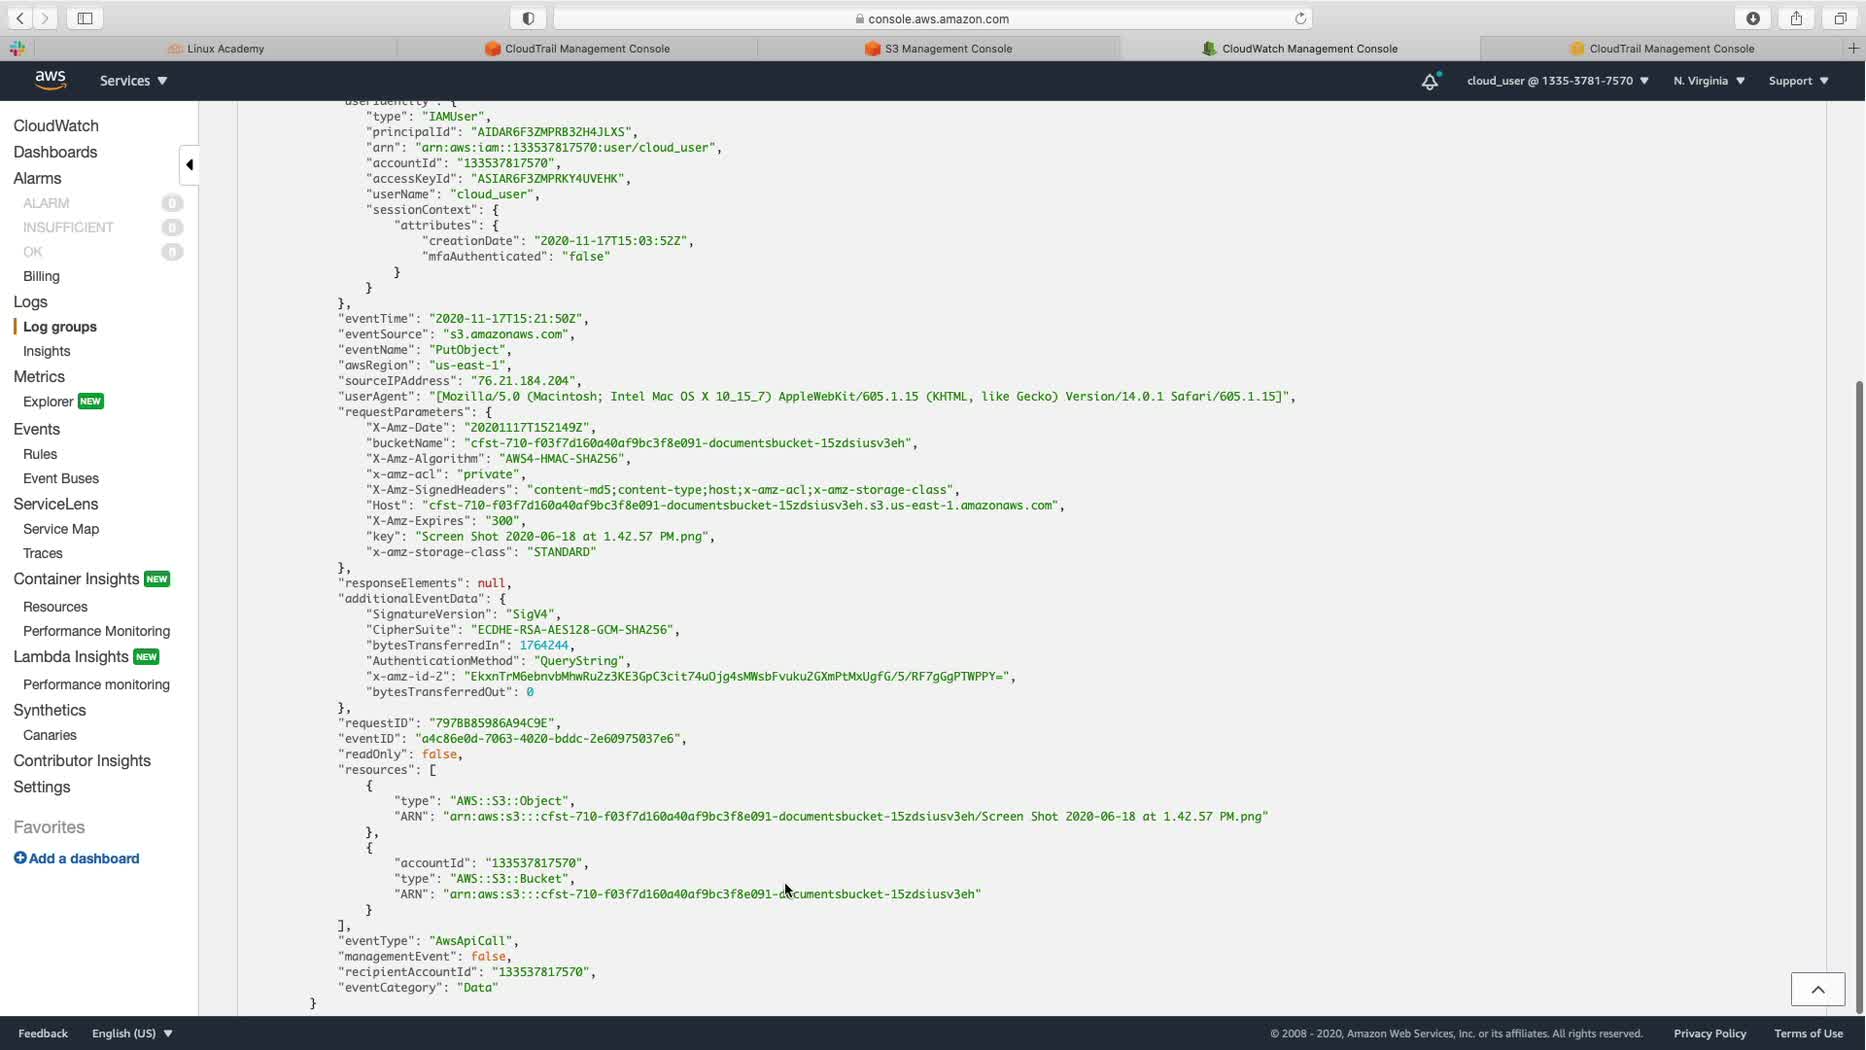Click Add a dashboard link
The height and width of the screenshot is (1050, 1866).
84,858
